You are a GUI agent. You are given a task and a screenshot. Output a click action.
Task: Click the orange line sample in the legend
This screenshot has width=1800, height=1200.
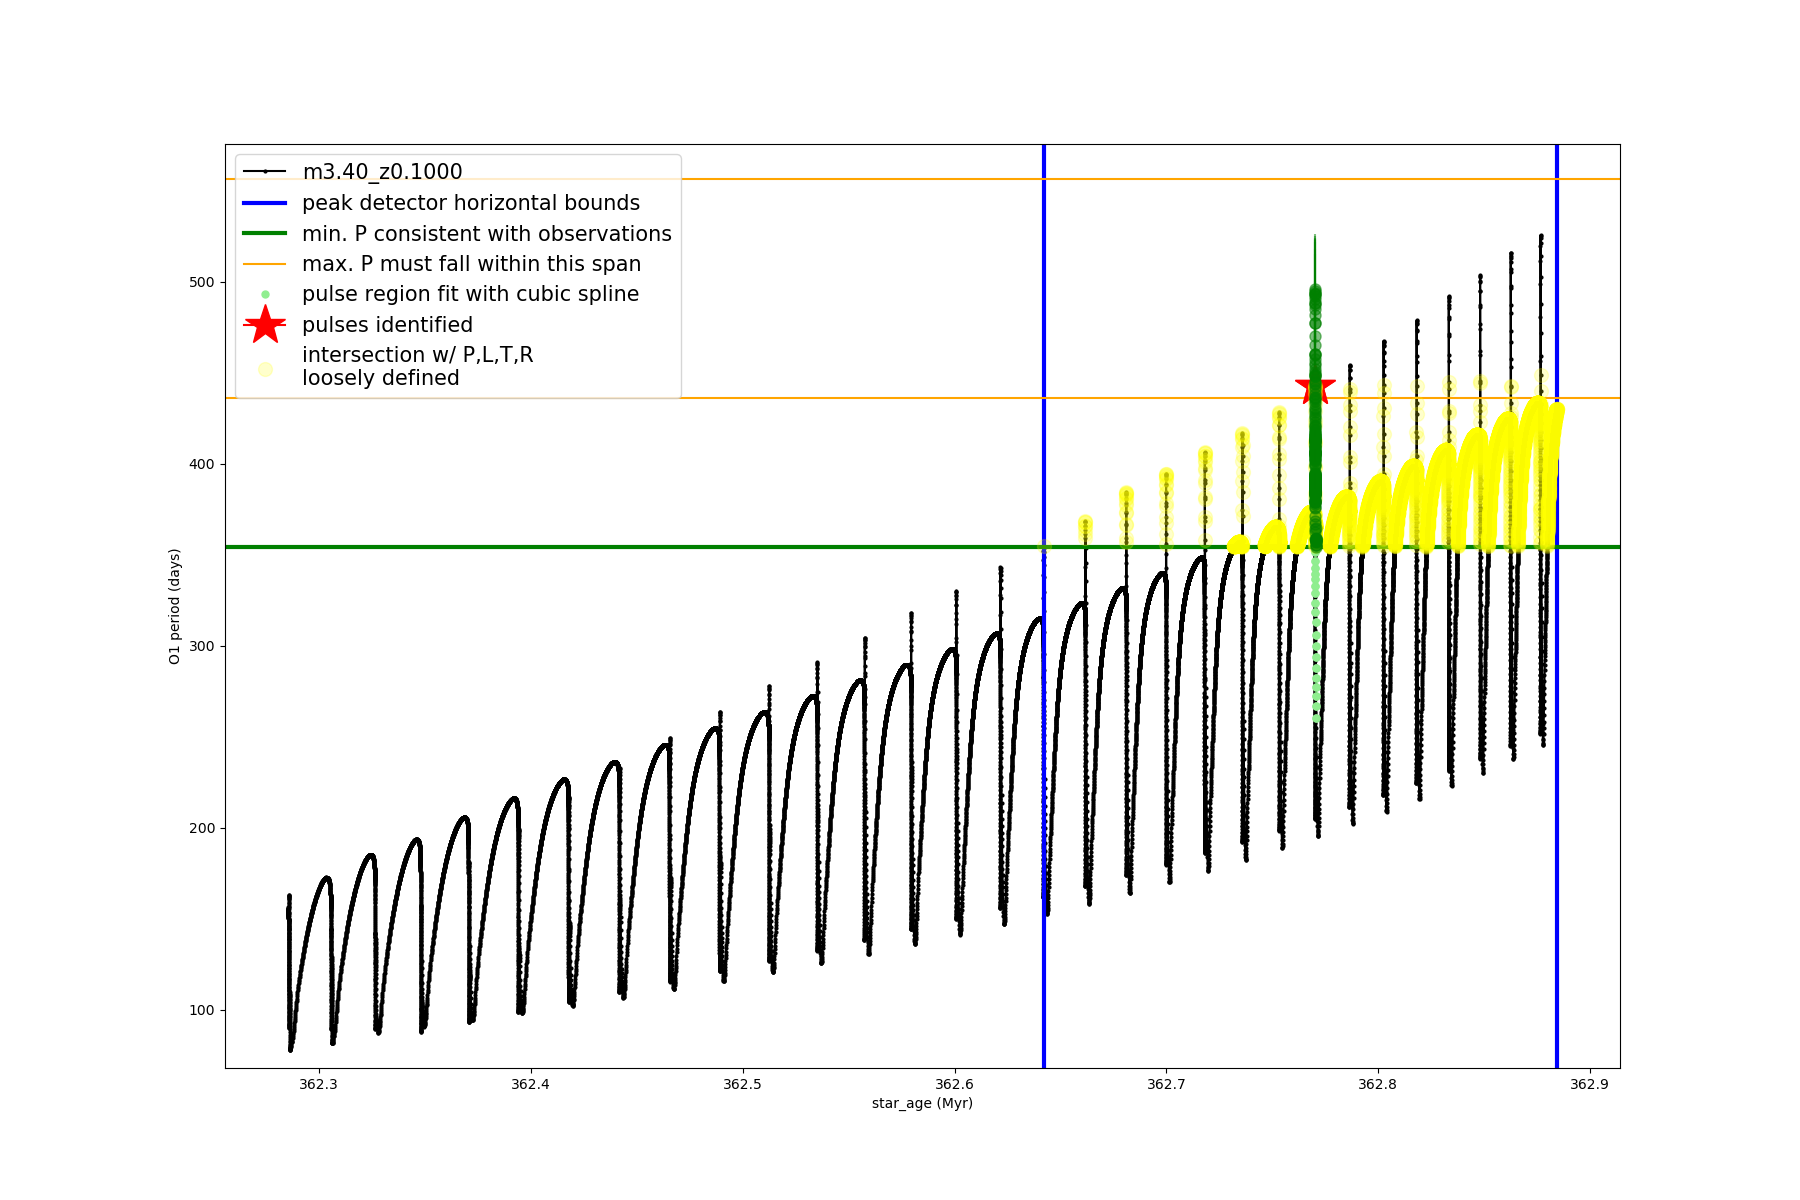point(265,264)
